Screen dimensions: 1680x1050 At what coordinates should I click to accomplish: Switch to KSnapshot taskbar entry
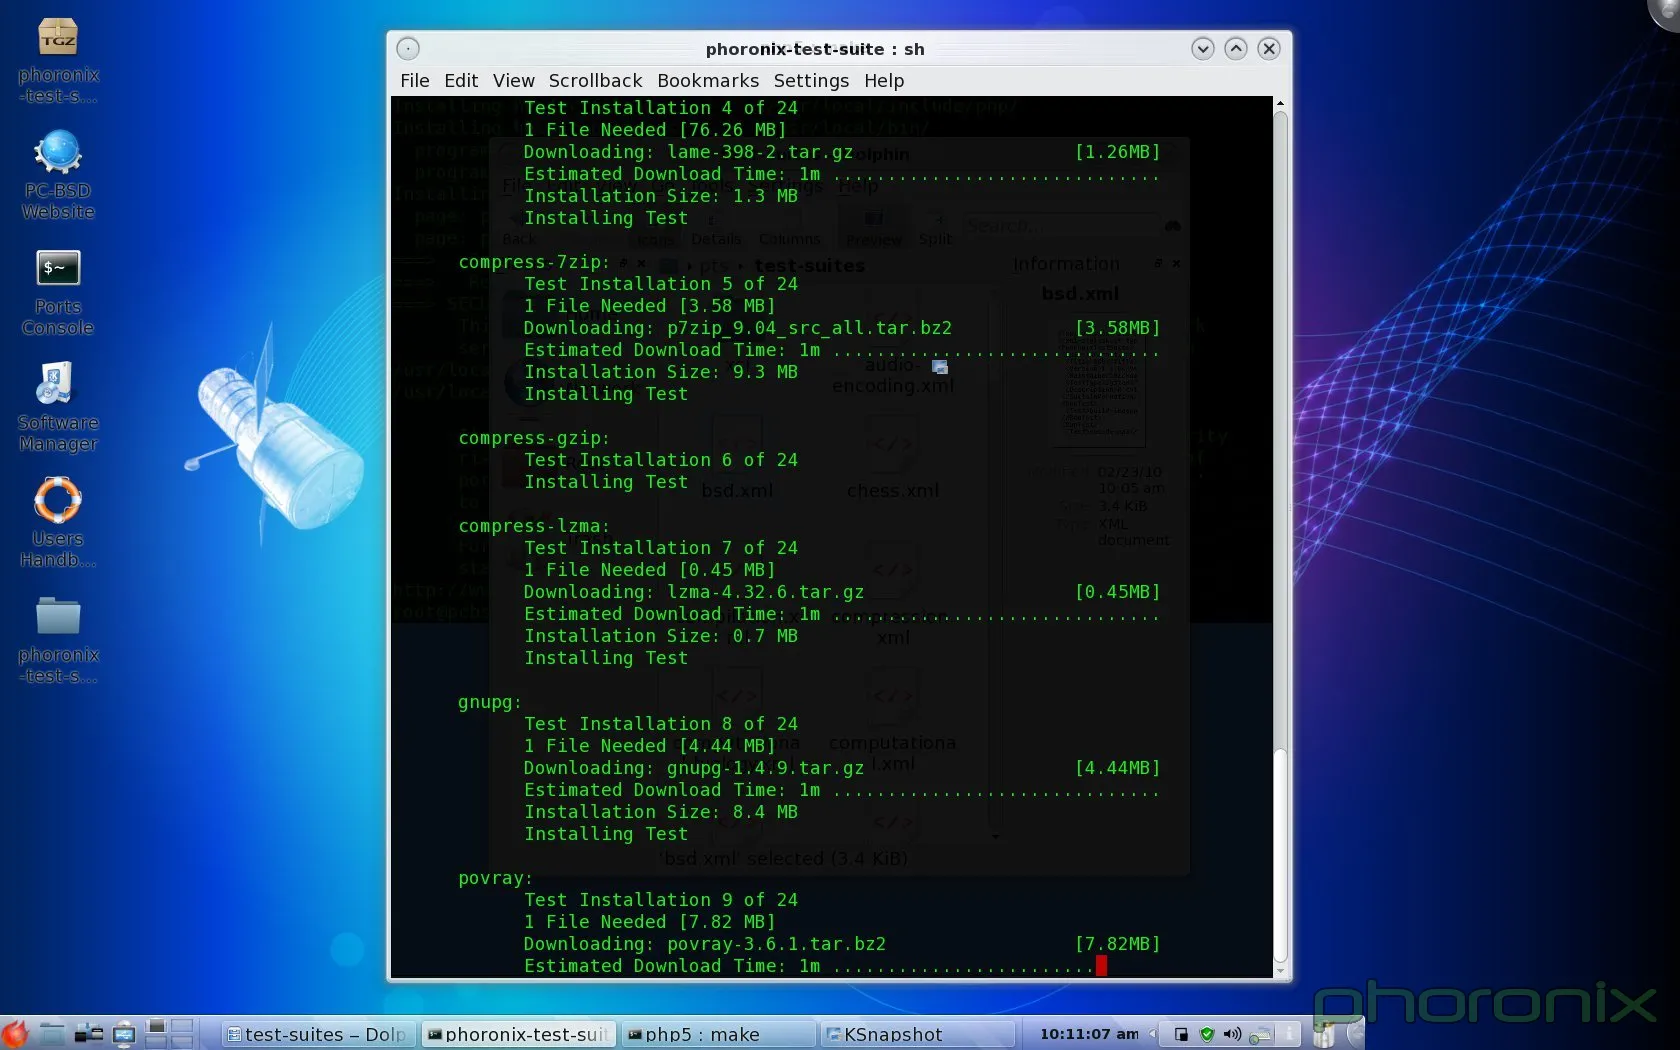pyautogui.click(x=916, y=1034)
